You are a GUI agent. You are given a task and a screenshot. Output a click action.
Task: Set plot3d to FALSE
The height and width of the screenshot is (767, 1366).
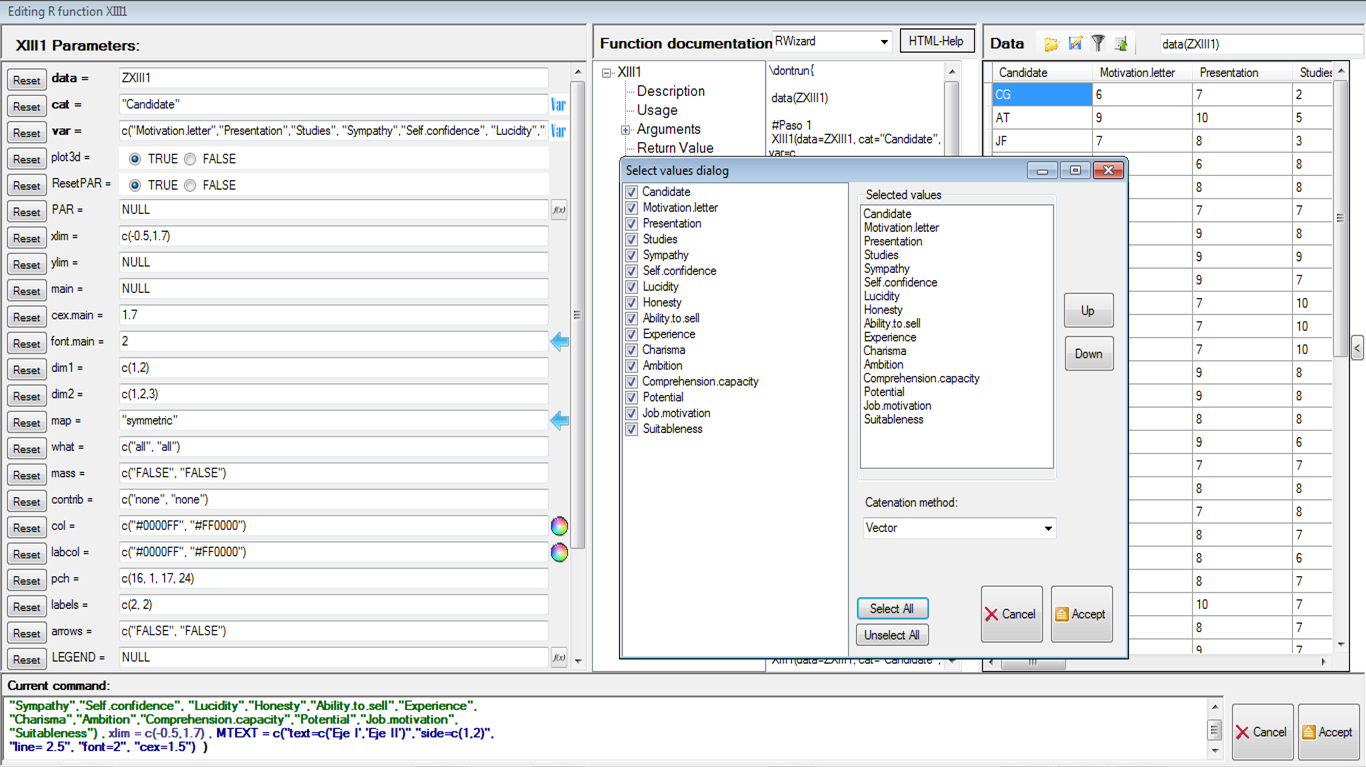[190, 159]
